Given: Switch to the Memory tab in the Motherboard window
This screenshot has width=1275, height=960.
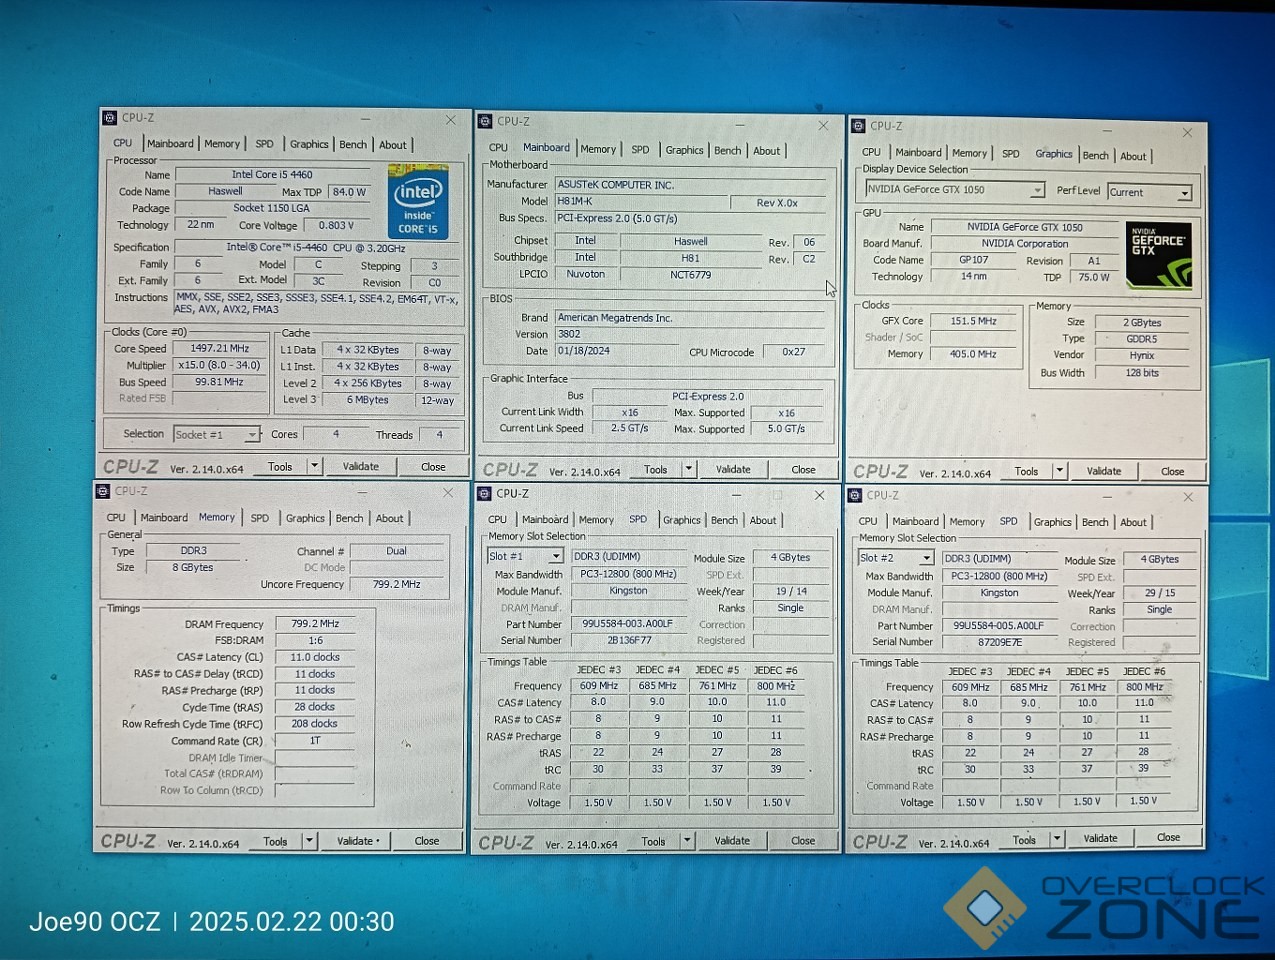Looking at the screenshot, I should pyautogui.click(x=598, y=150).
